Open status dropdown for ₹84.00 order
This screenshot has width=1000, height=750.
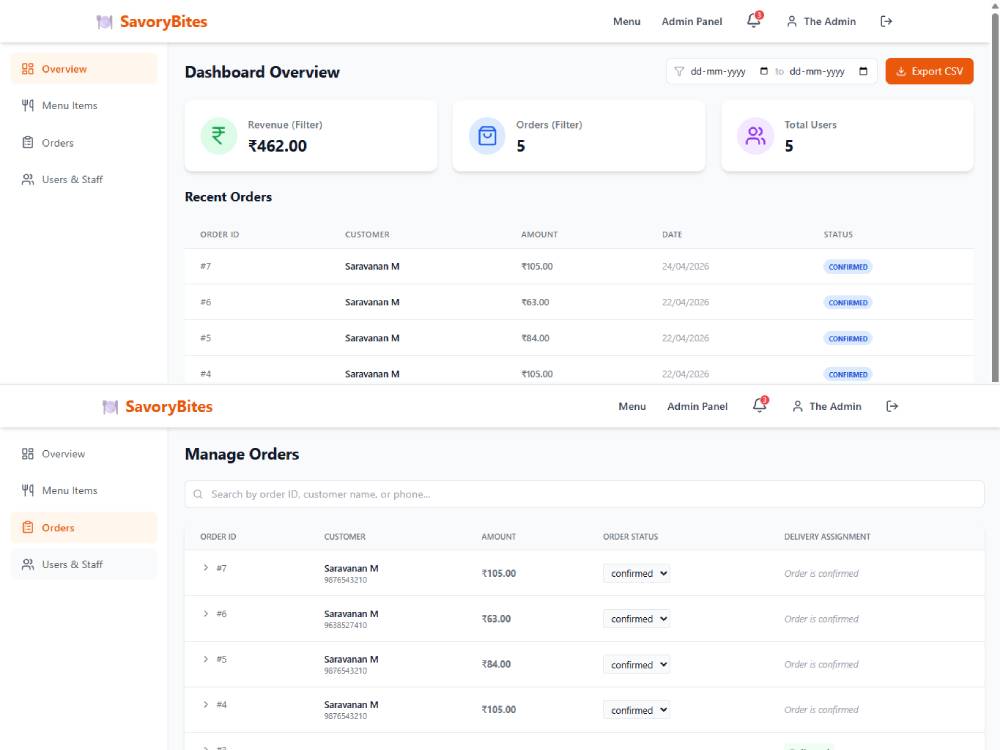click(x=636, y=665)
